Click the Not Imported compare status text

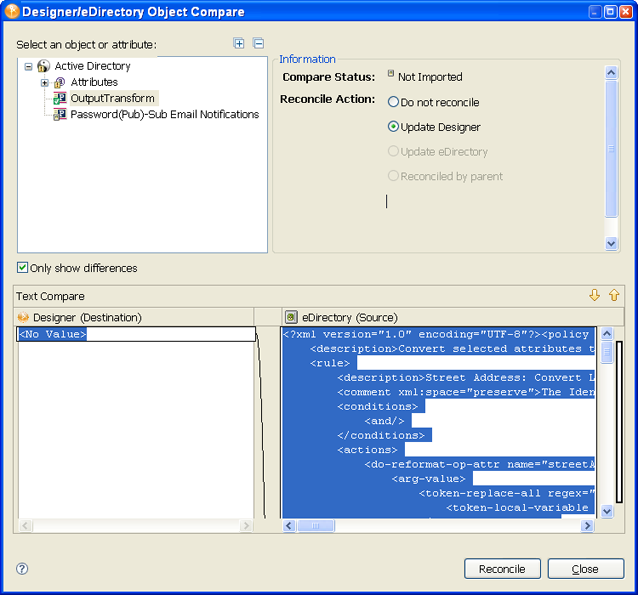(430, 77)
